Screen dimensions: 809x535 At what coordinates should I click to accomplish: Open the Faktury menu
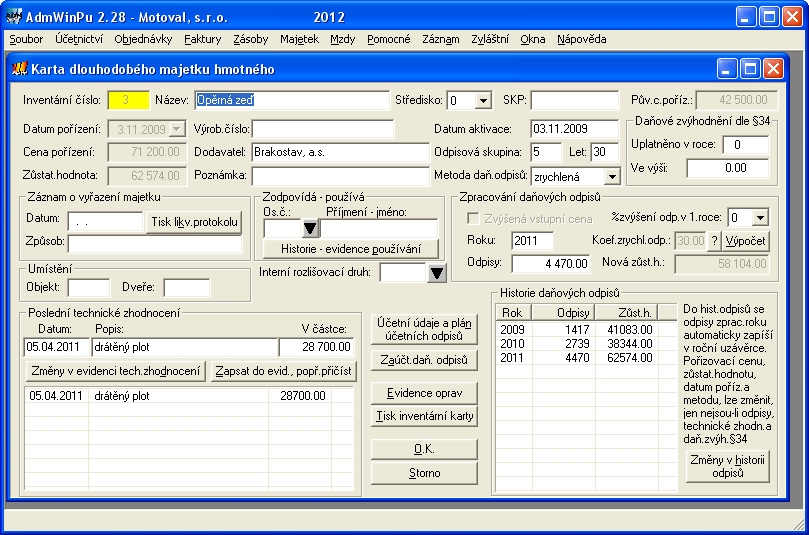(203, 39)
